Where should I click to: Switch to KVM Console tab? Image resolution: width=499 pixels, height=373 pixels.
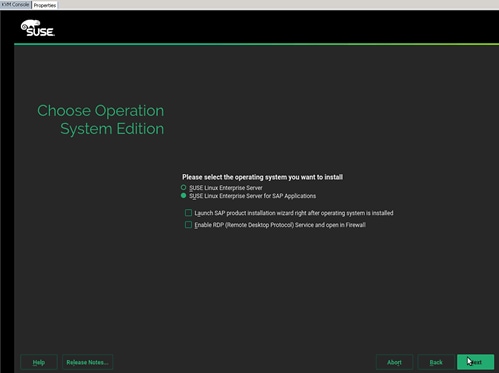pyautogui.click(x=15, y=5)
